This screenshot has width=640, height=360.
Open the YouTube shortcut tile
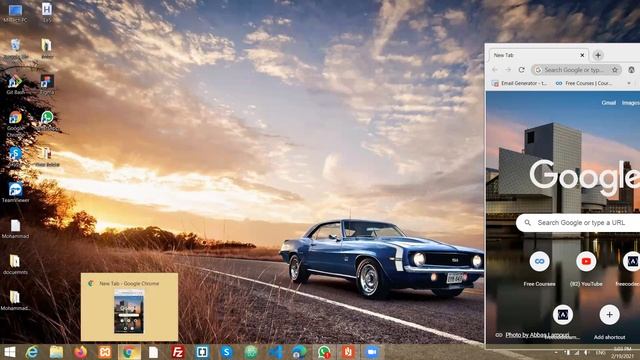pos(586,269)
